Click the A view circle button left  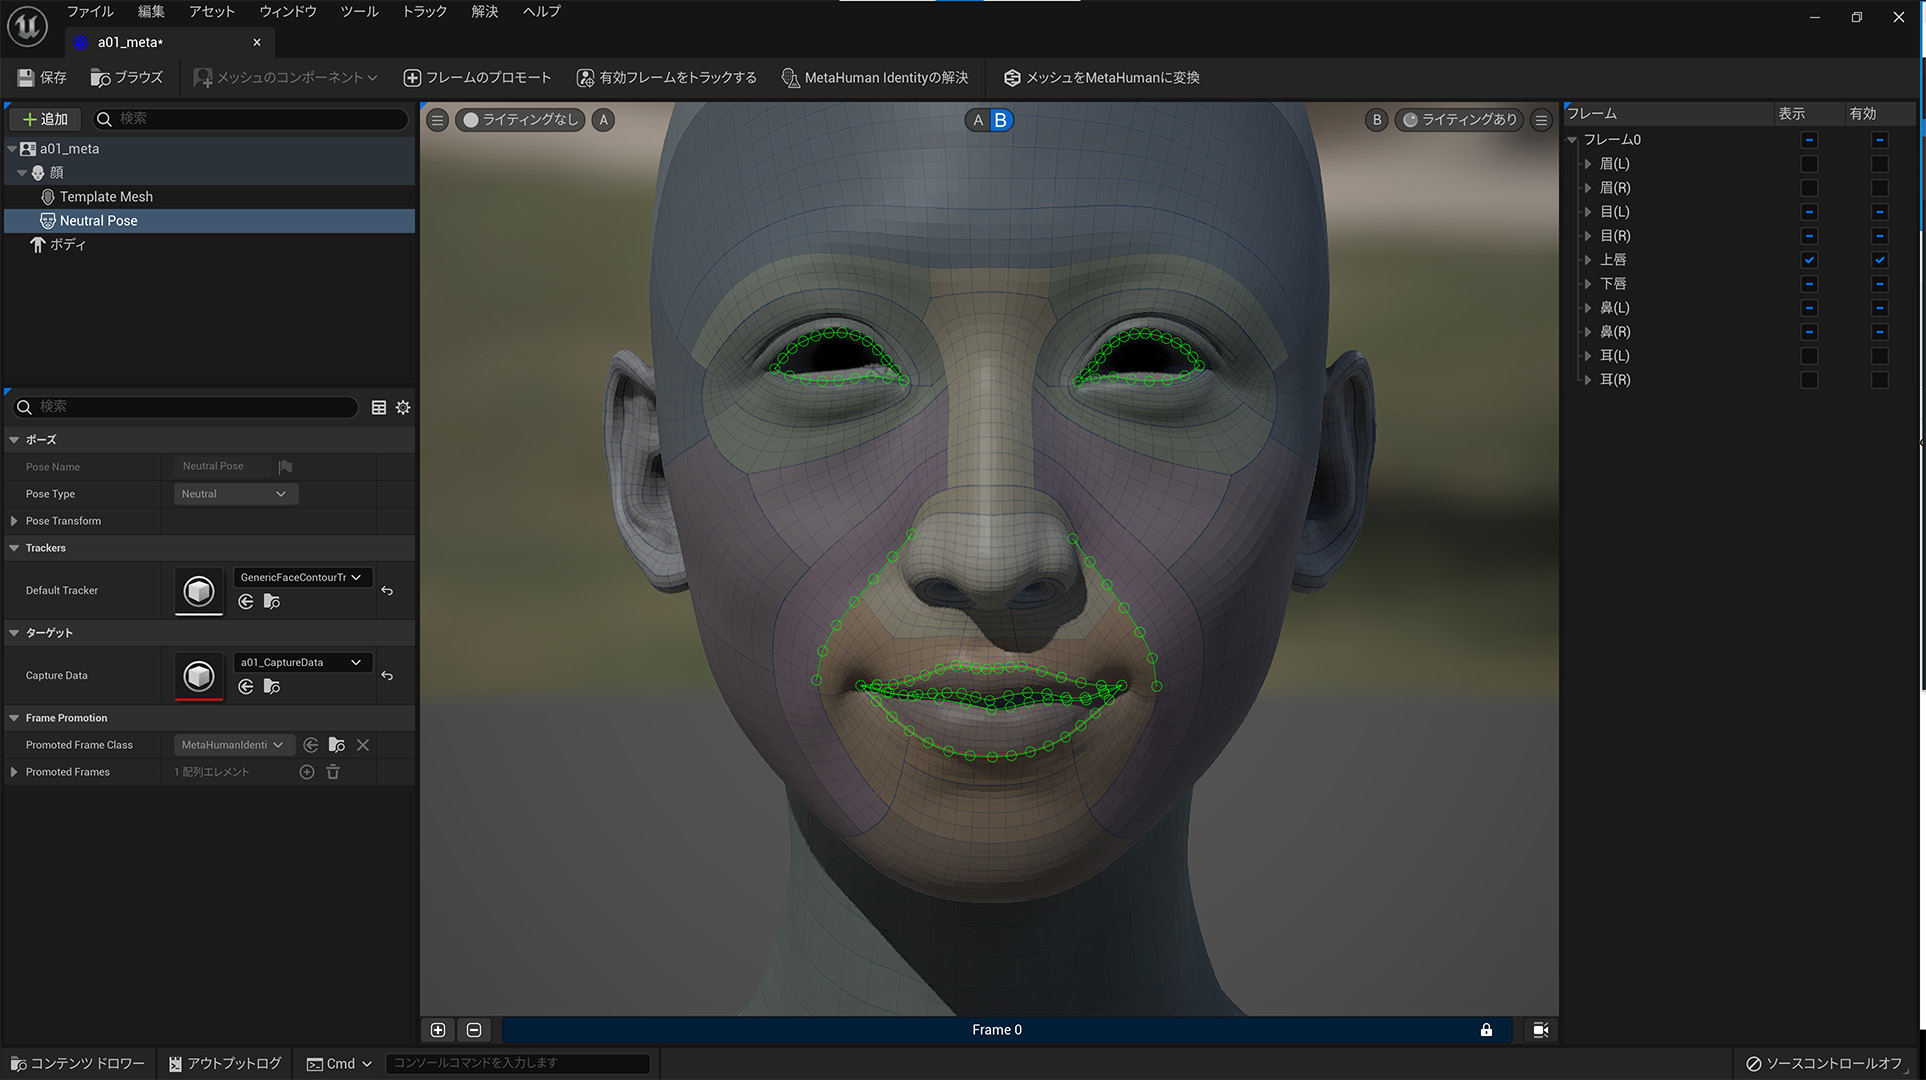603,120
